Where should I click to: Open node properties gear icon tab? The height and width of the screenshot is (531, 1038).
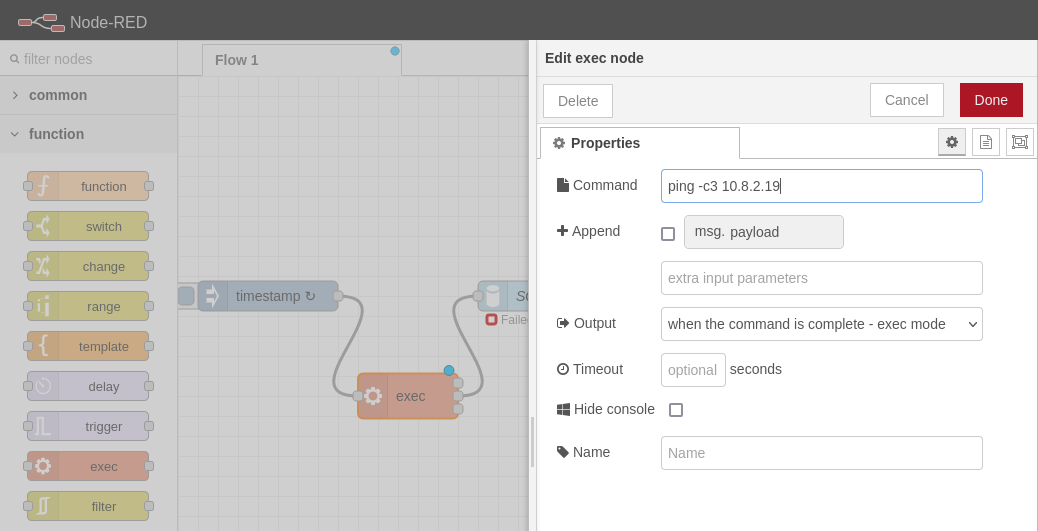(951, 142)
